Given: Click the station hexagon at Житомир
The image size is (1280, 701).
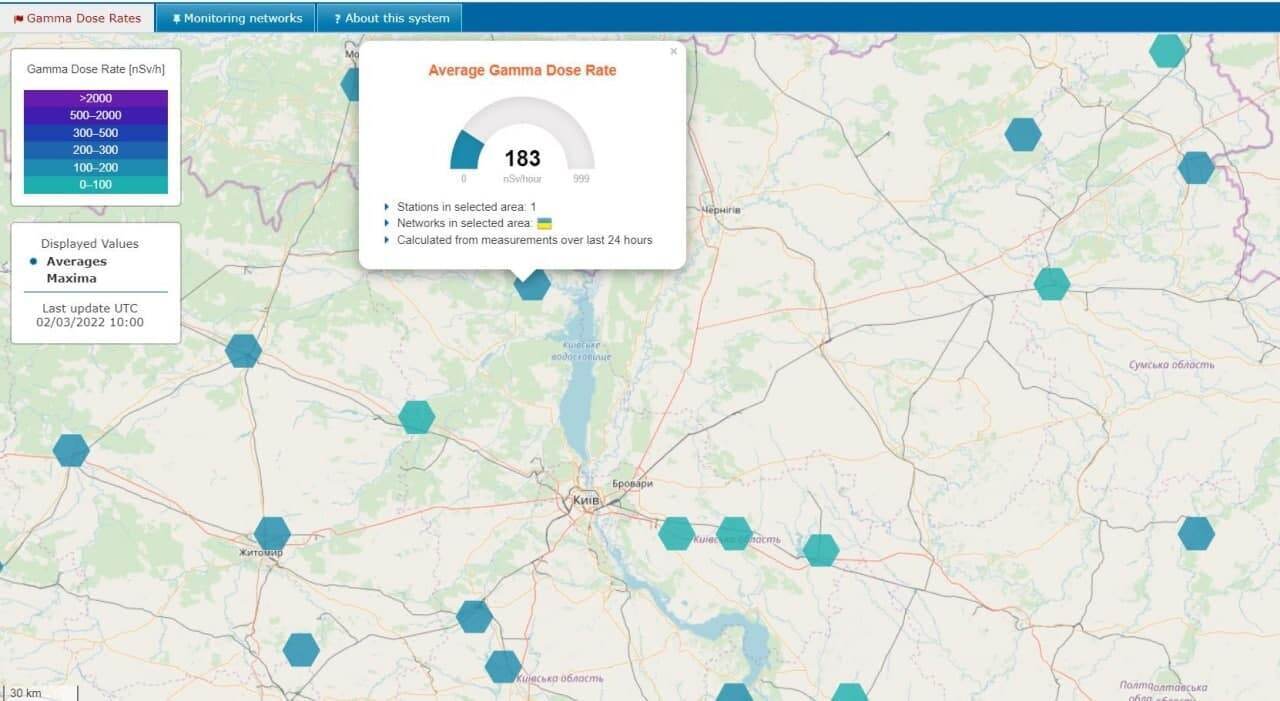Looking at the screenshot, I should click(272, 534).
